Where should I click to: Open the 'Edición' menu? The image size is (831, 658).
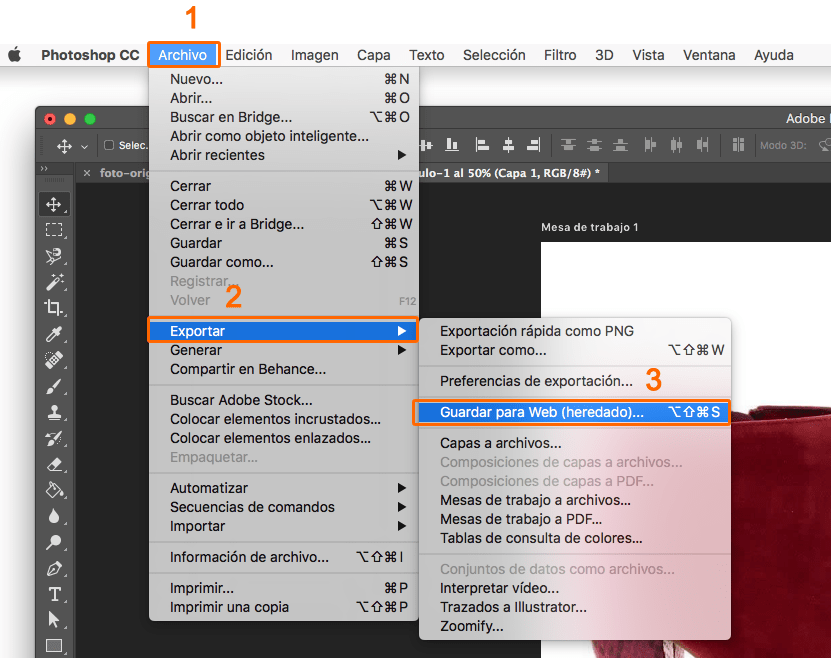pyautogui.click(x=250, y=55)
